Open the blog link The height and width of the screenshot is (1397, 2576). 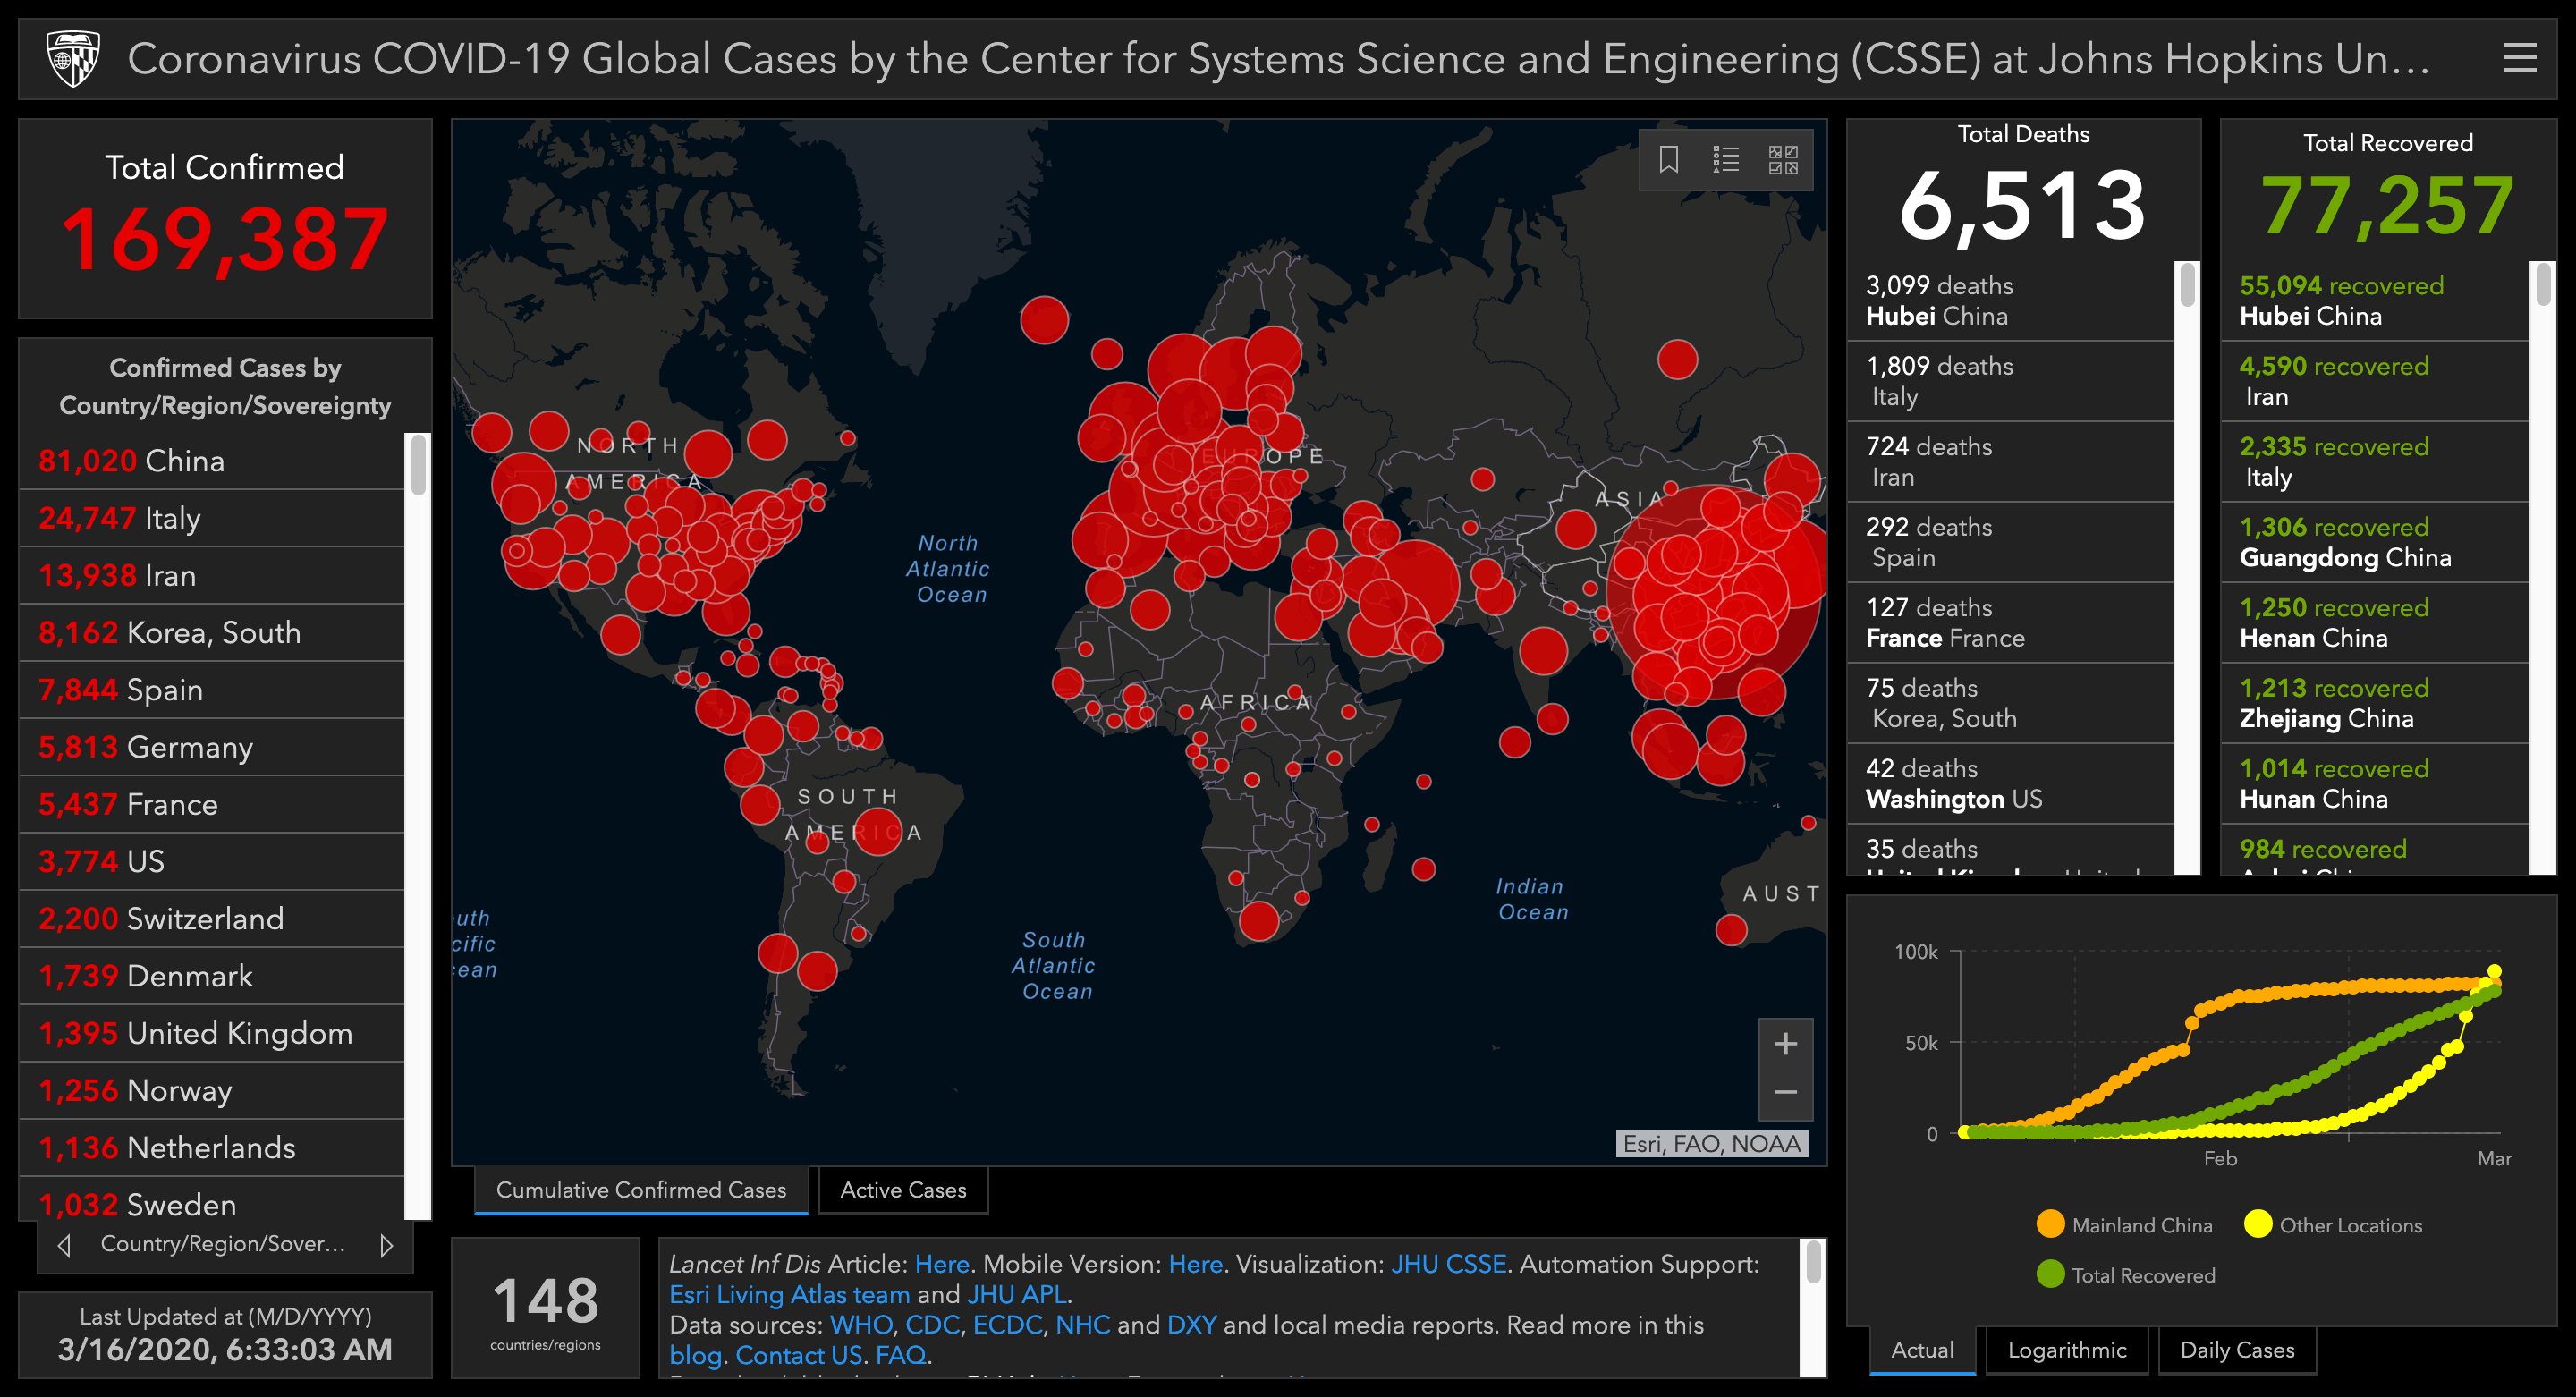[x=695, y=1356]
